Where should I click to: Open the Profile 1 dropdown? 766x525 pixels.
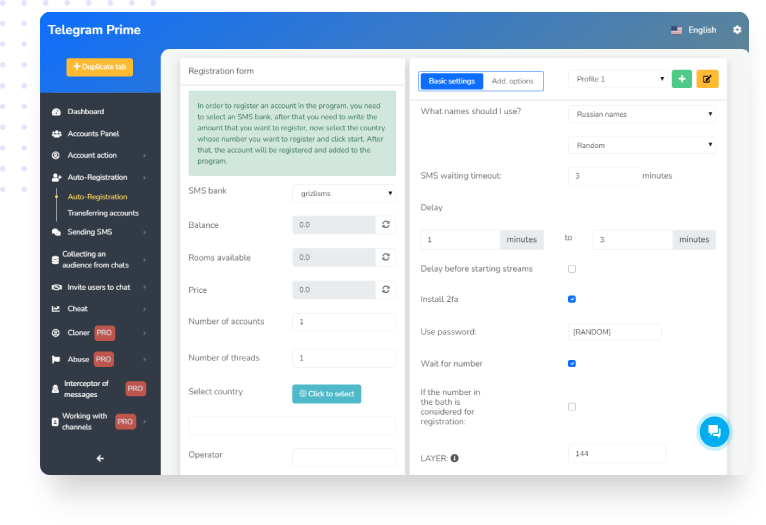(617, 79)
